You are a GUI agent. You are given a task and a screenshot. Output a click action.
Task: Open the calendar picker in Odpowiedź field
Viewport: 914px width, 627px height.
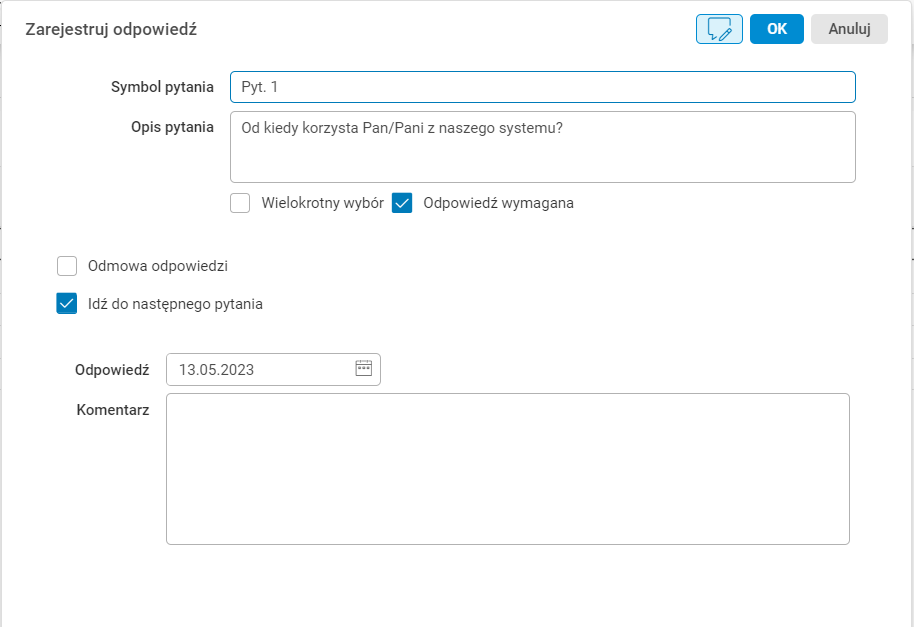(363, 369)
